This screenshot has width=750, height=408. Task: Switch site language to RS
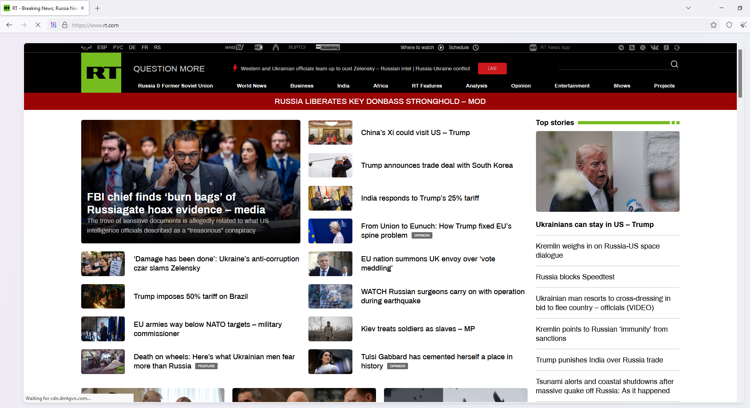157,47
